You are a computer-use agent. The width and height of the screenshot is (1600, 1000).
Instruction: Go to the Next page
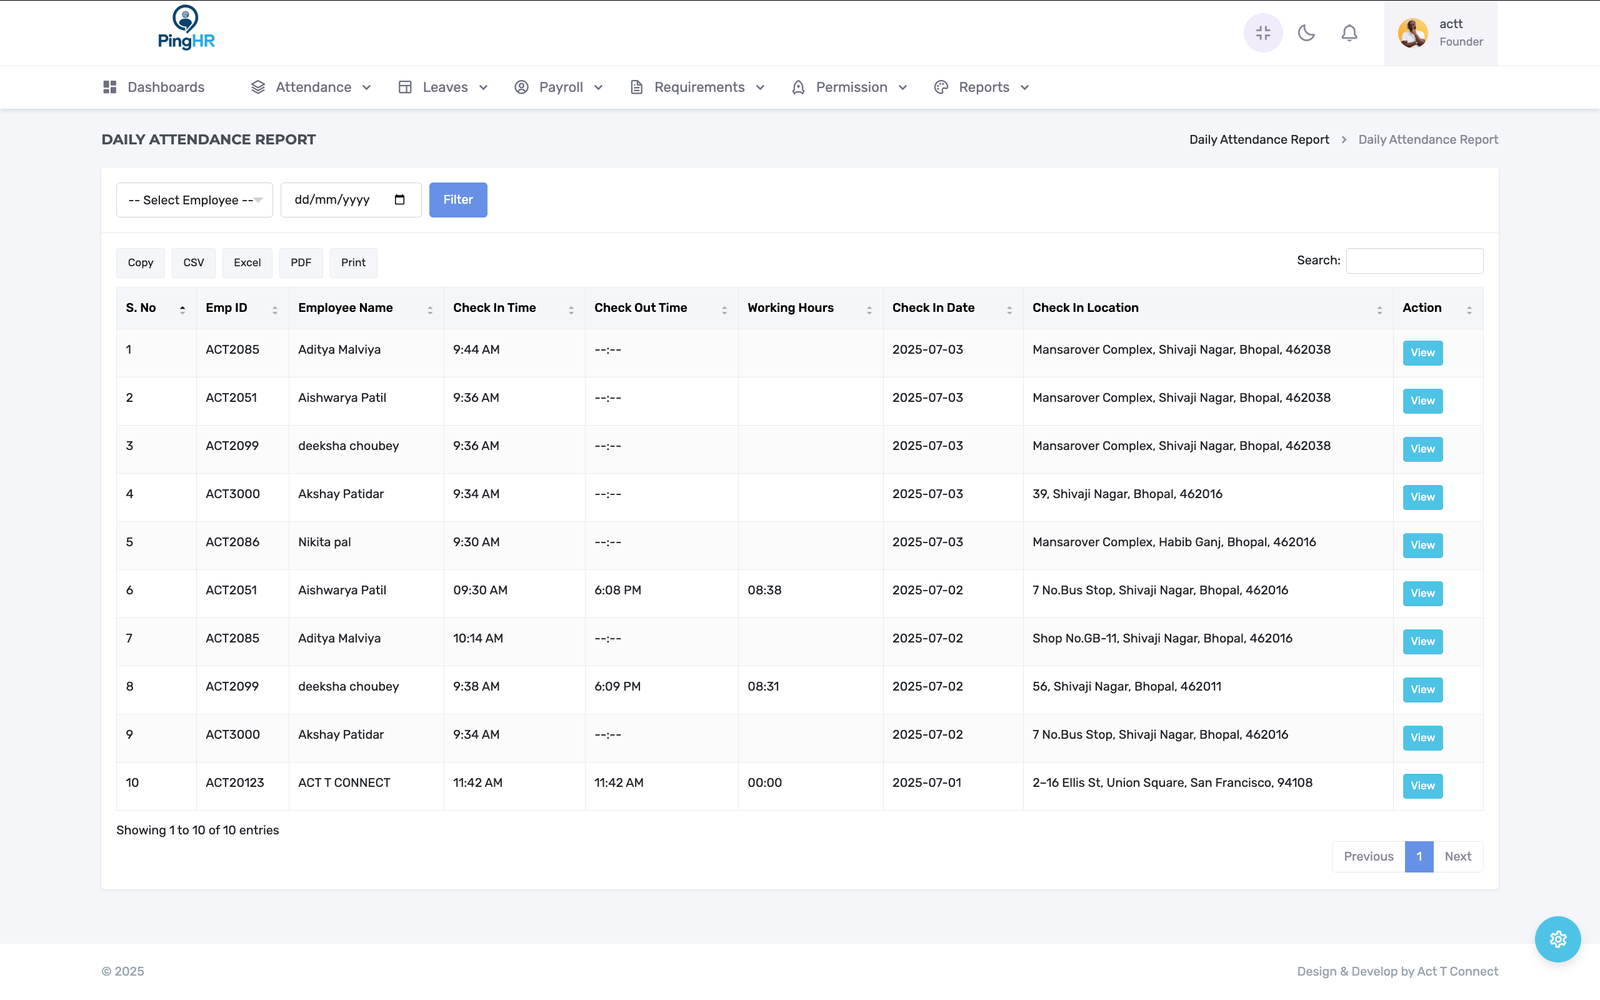click(x=1457, y=857)
